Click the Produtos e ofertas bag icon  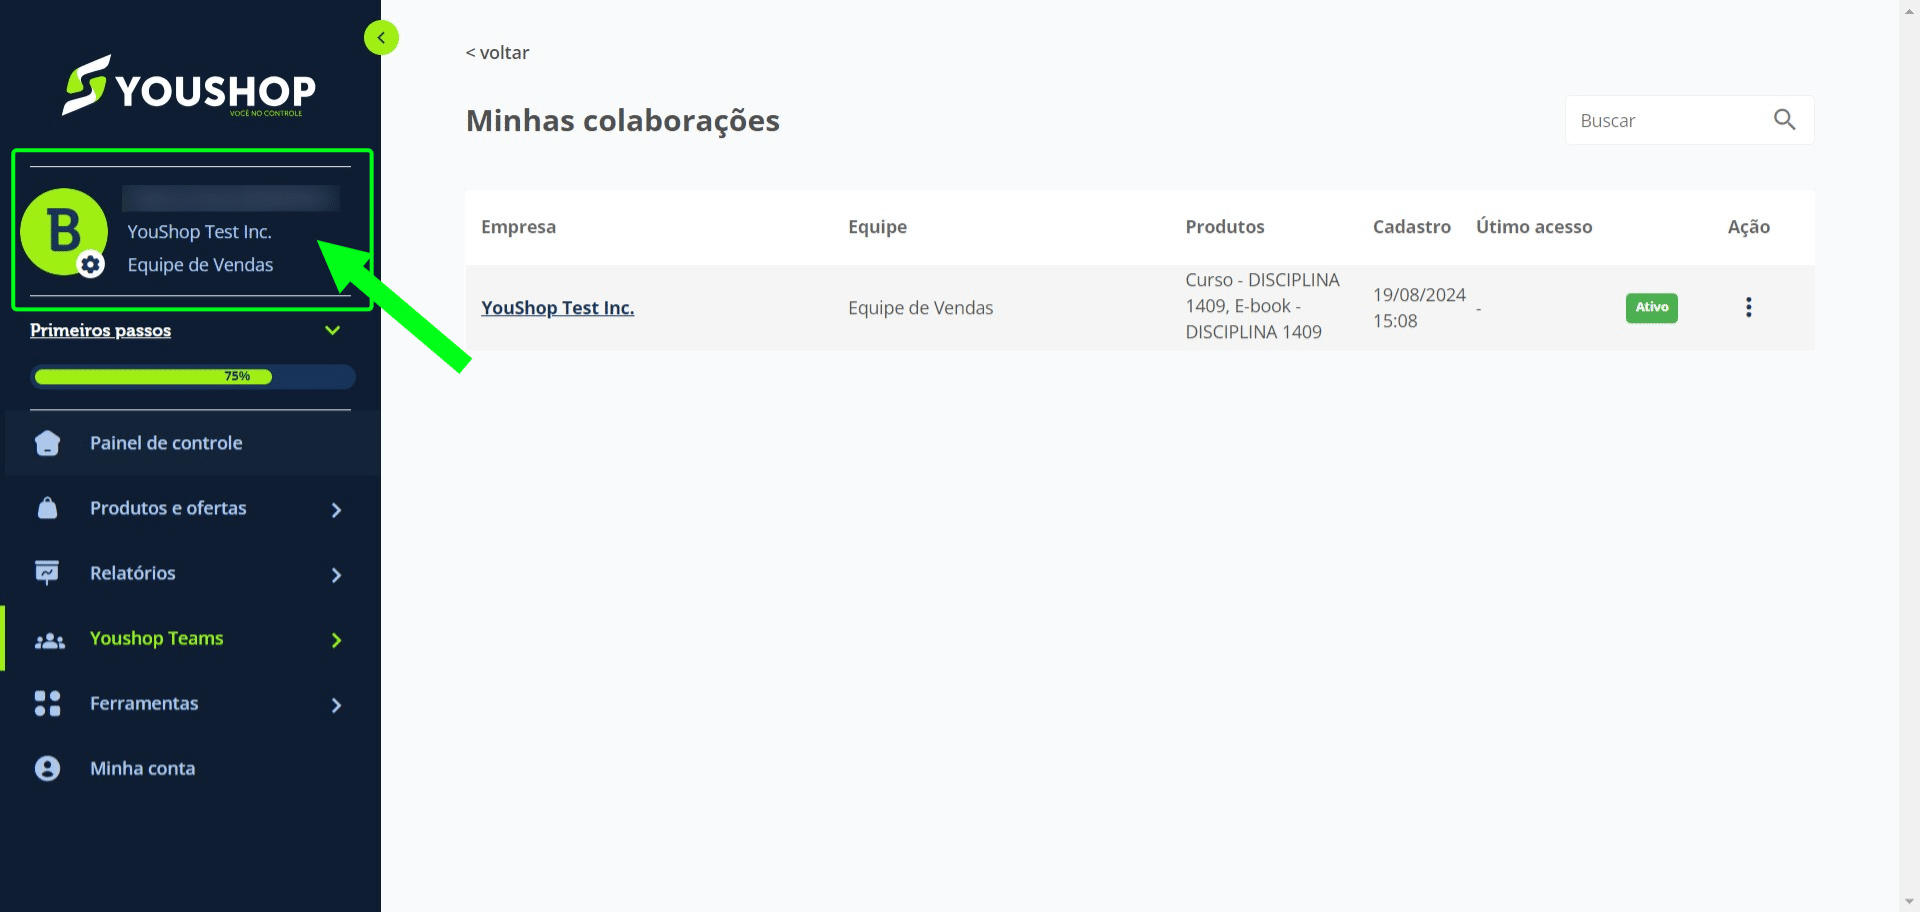point(47,508)
